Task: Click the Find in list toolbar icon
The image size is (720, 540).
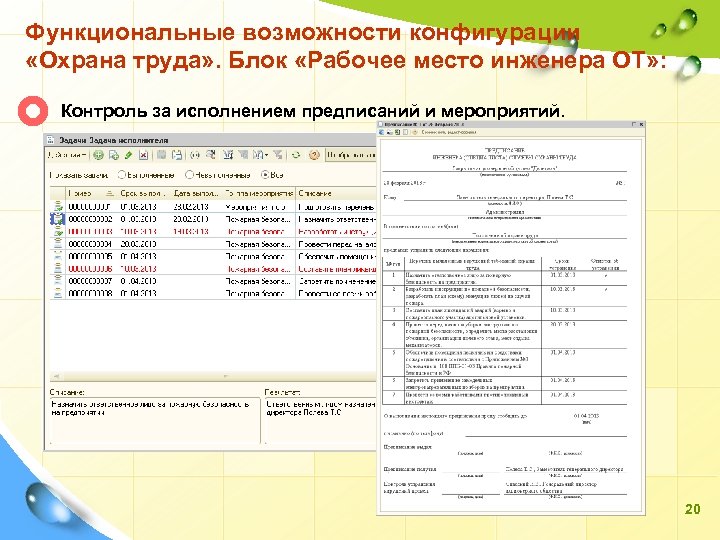Action: pos(211,155)
